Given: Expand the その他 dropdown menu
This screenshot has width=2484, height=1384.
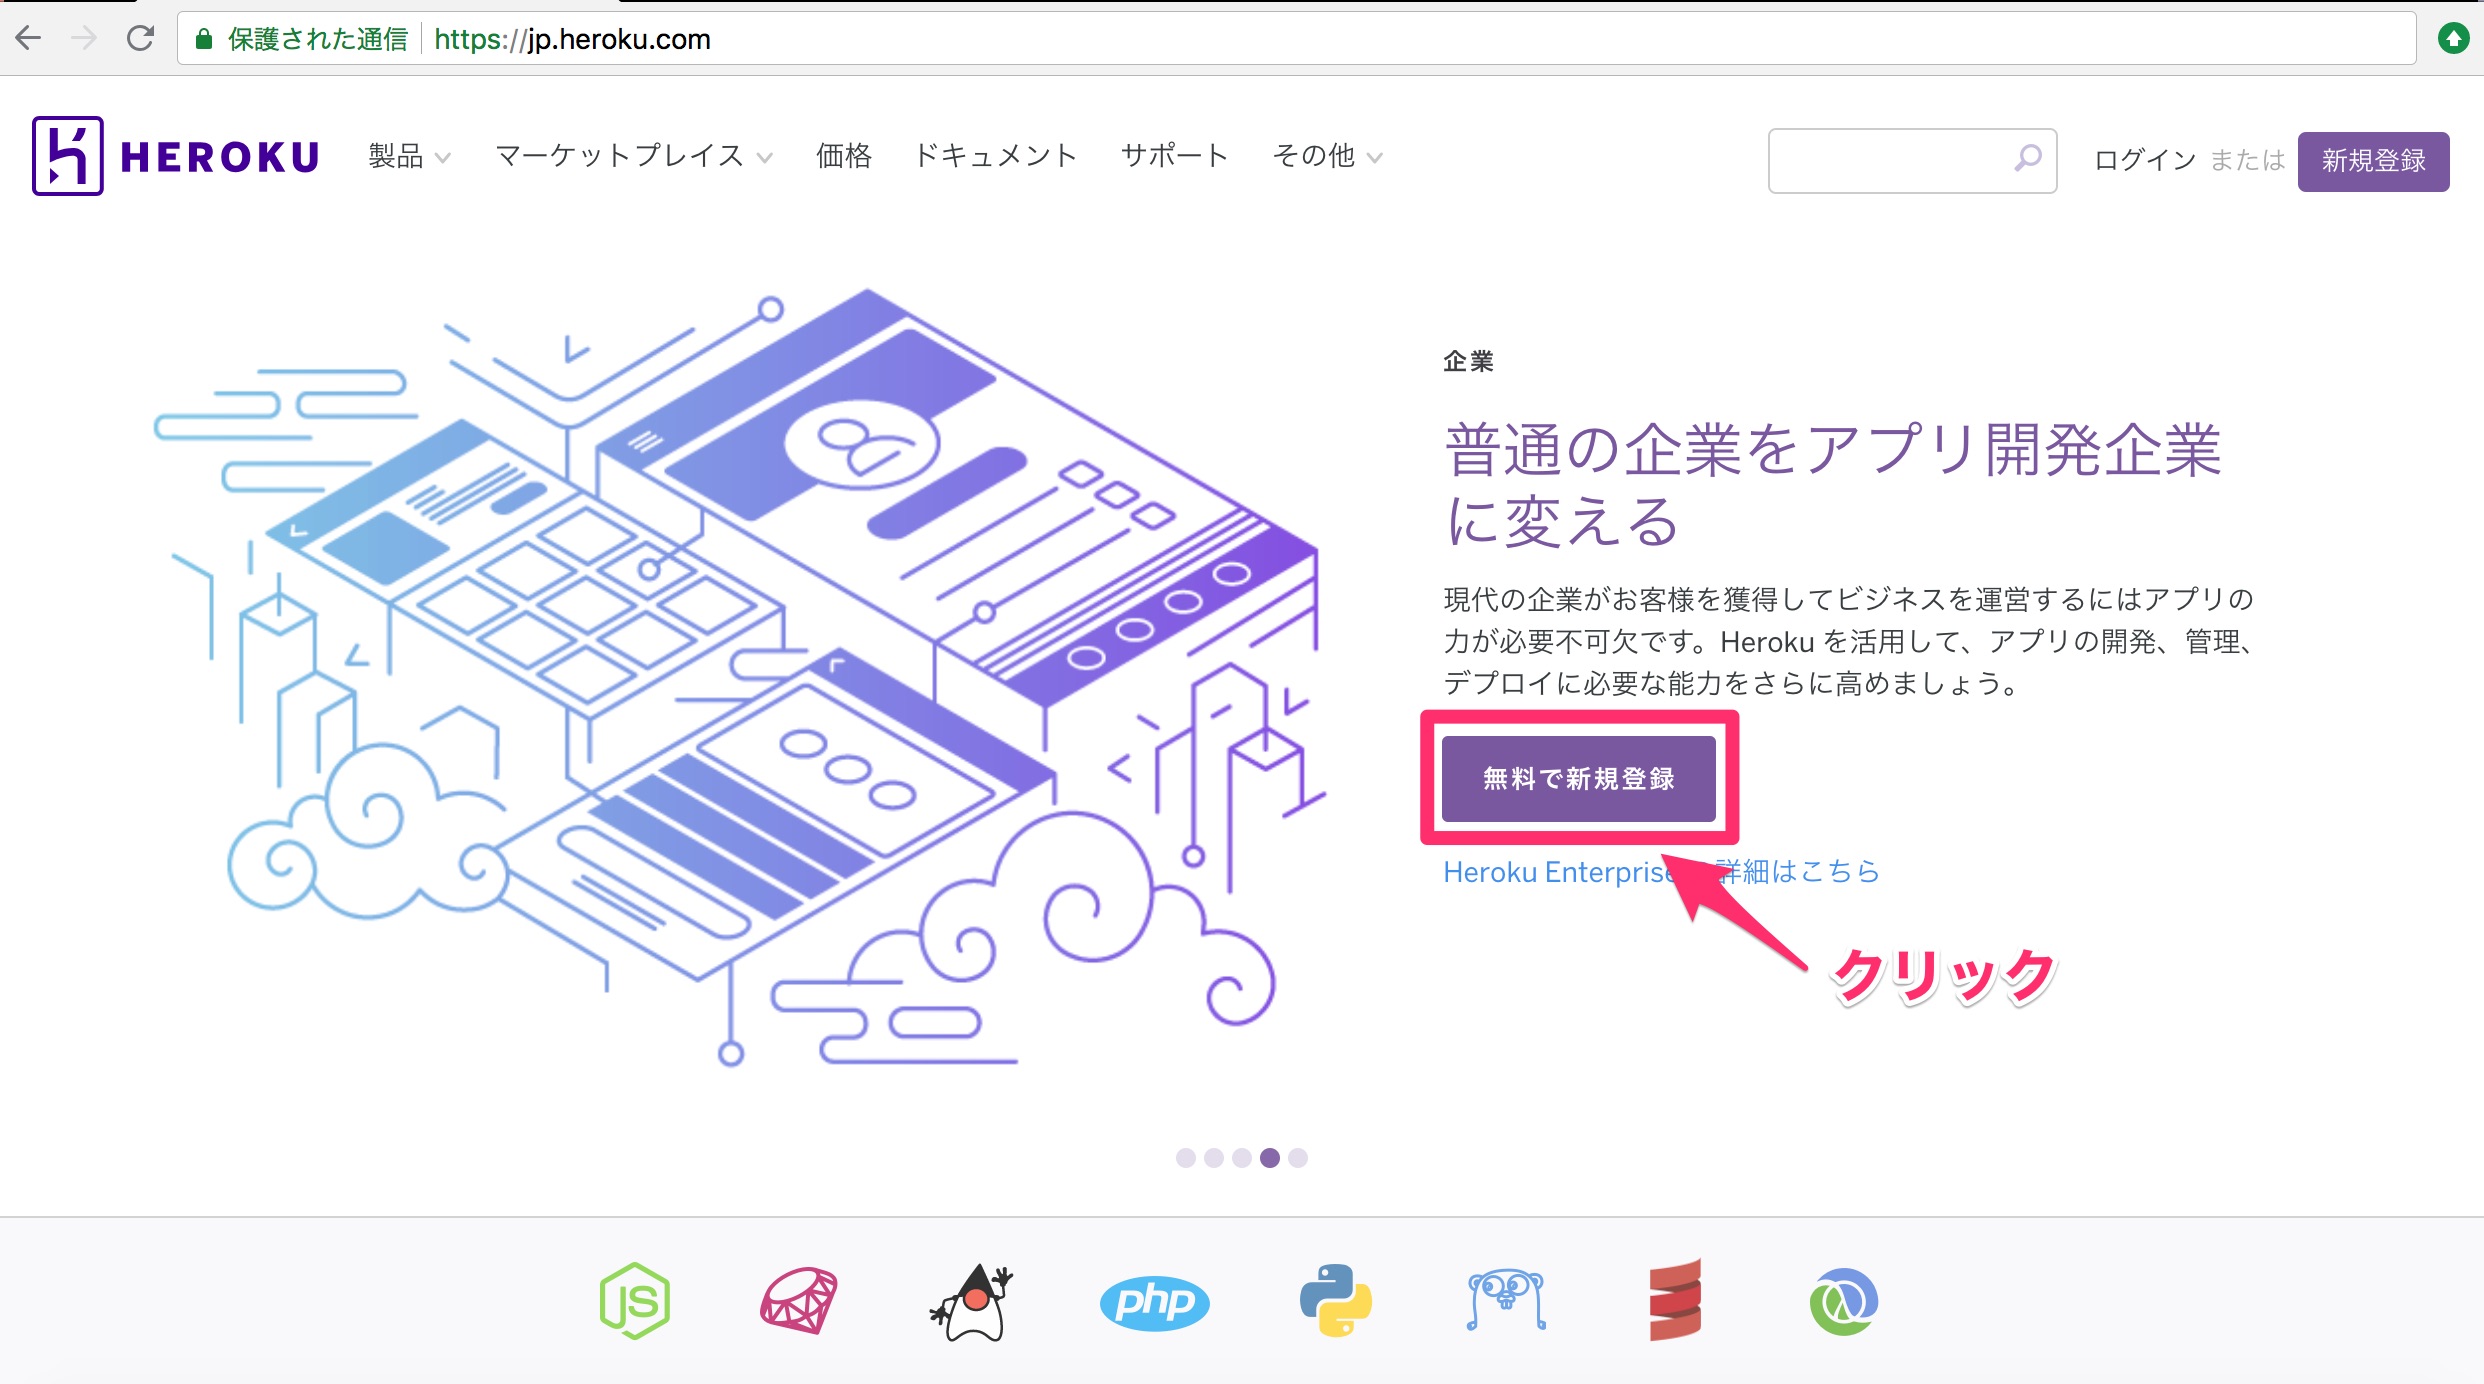Looking at the screenshot, I should [x=1327, y=156].
